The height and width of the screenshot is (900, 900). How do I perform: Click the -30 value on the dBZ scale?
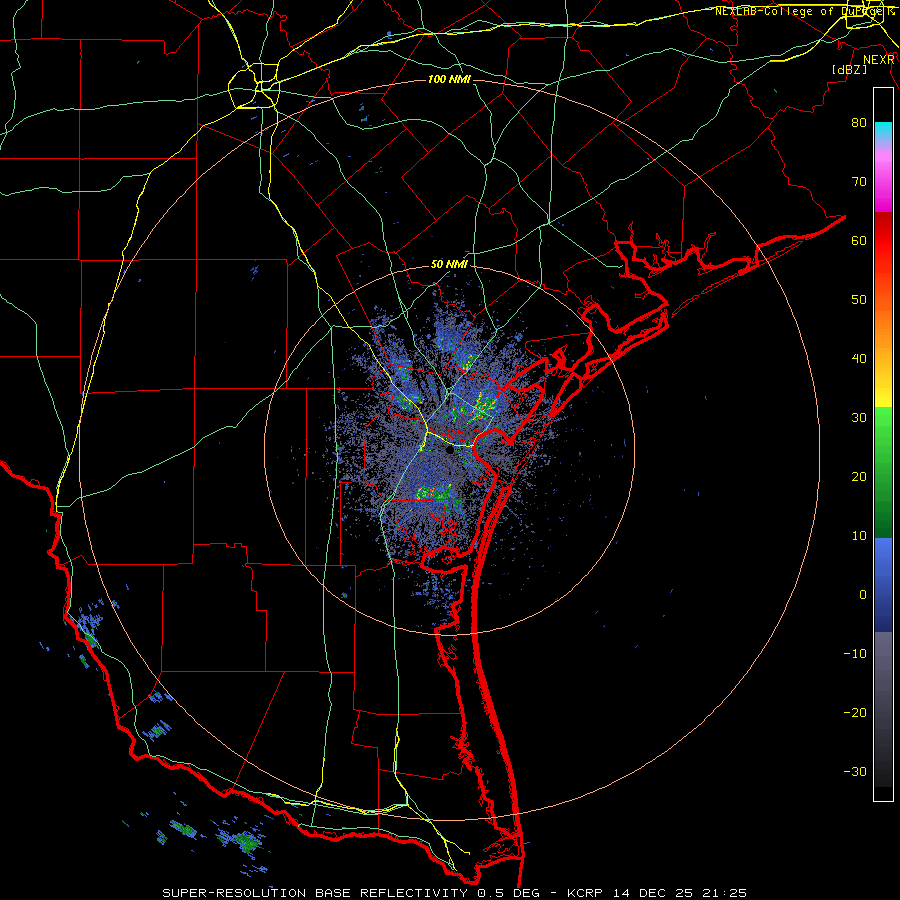coord(855,771)
